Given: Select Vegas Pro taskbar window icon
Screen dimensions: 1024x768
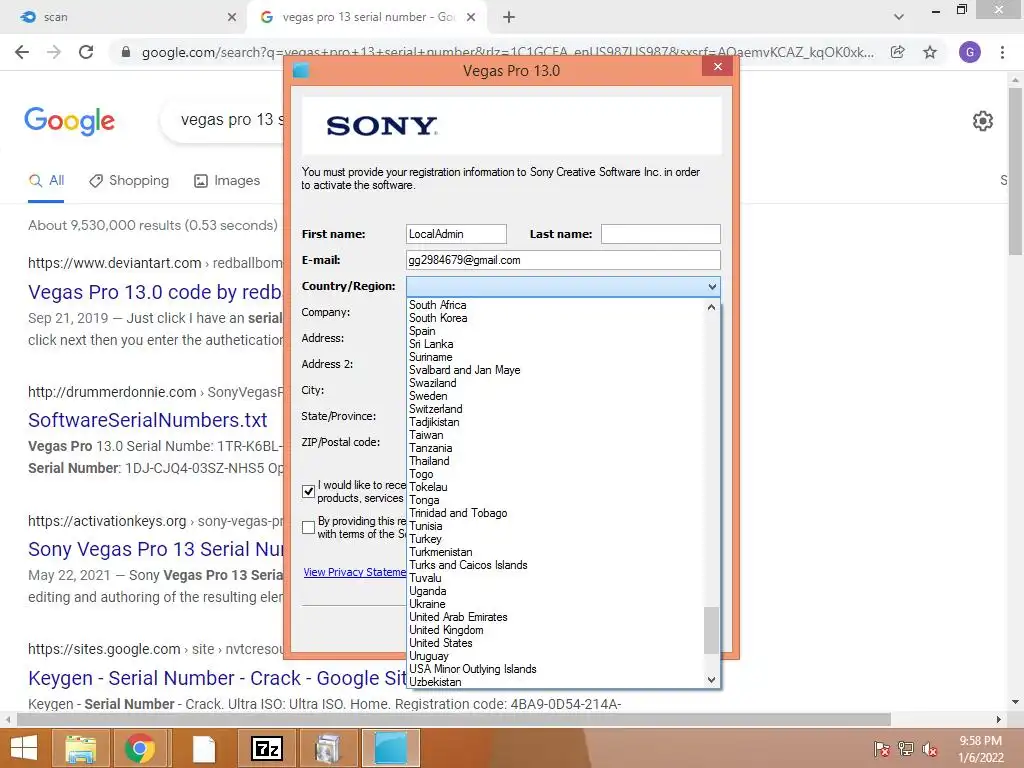Looking at the screenshot, I should tap(391, 748).
